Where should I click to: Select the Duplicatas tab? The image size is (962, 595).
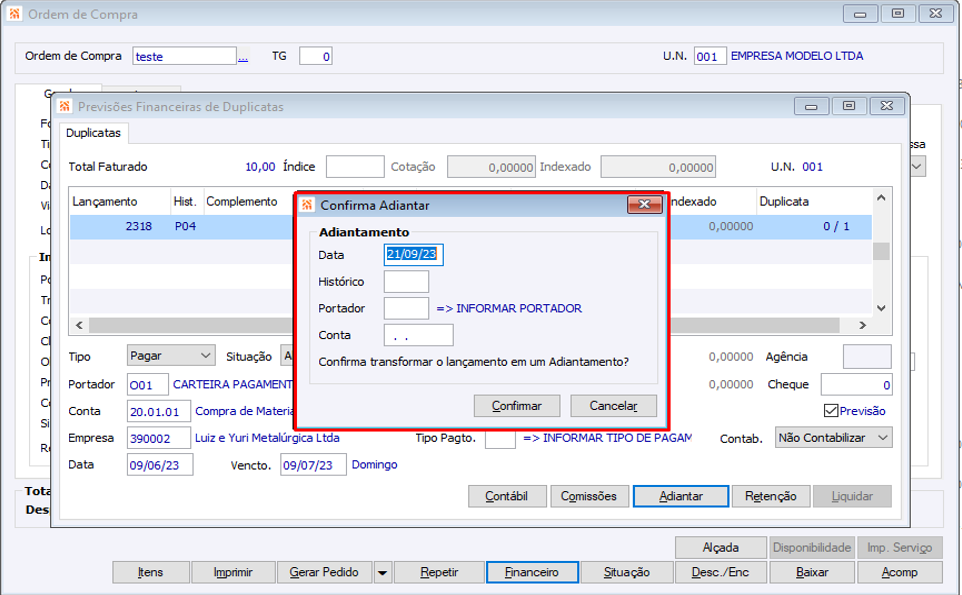click(93, 133)
